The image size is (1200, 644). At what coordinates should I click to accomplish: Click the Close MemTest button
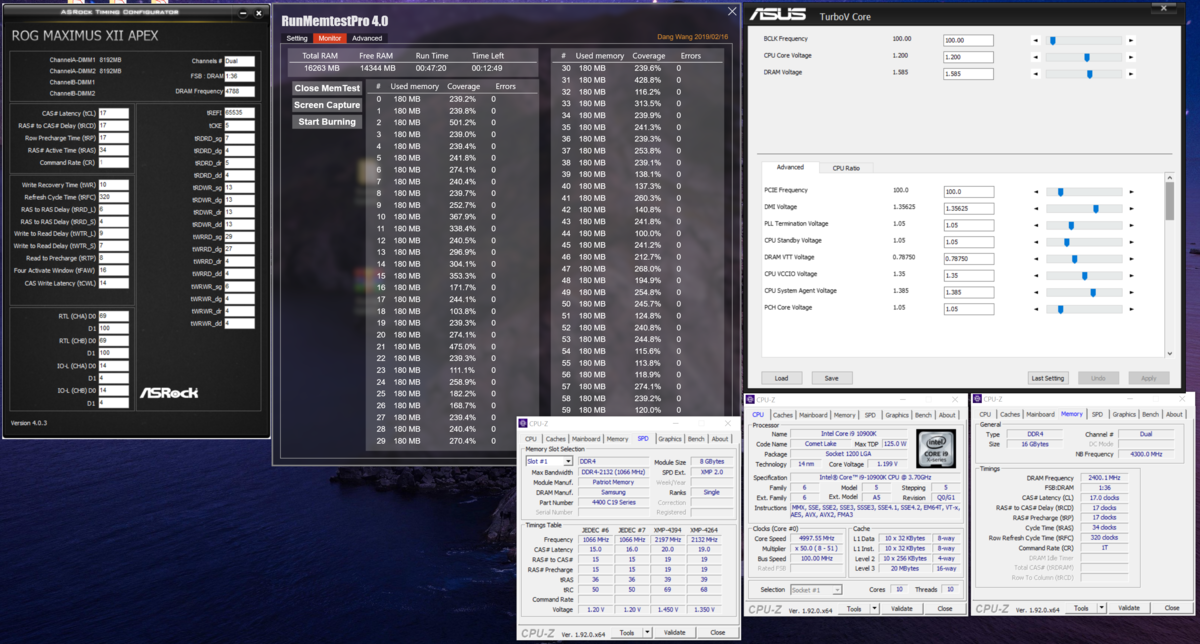[326, 88]
